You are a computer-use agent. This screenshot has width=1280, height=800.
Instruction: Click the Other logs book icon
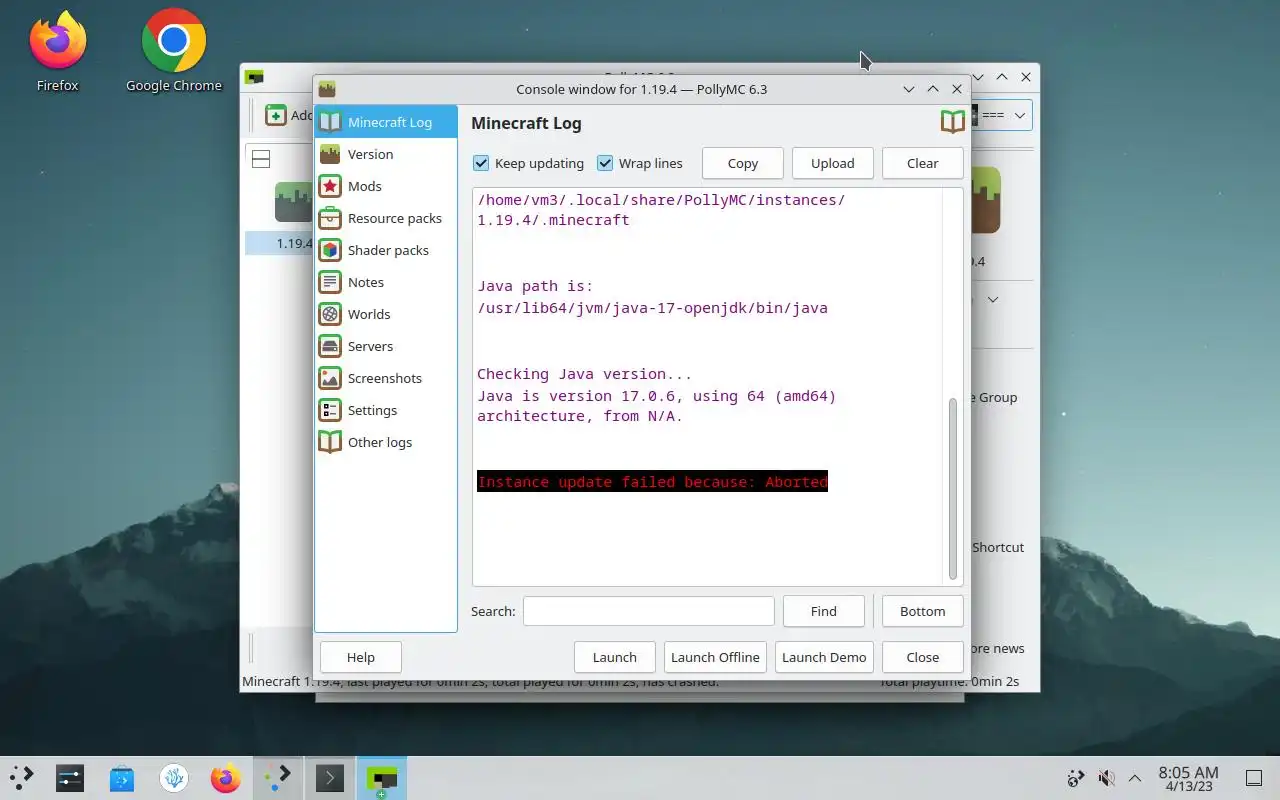click(x=330, y=442)
